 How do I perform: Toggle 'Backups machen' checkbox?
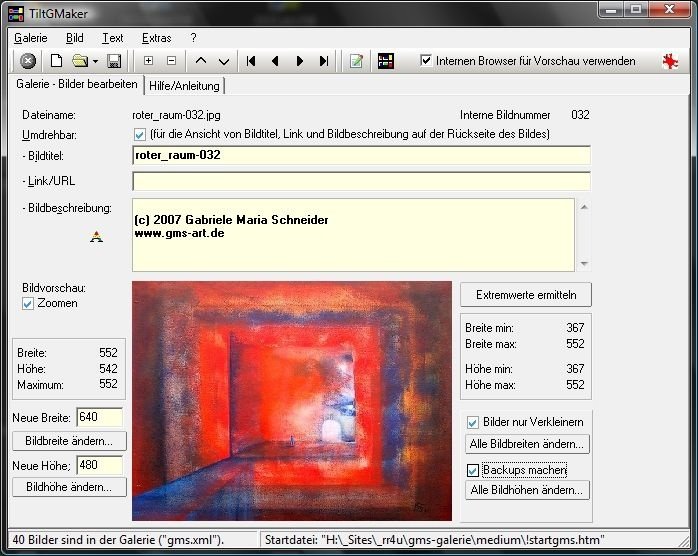[473, 471]
